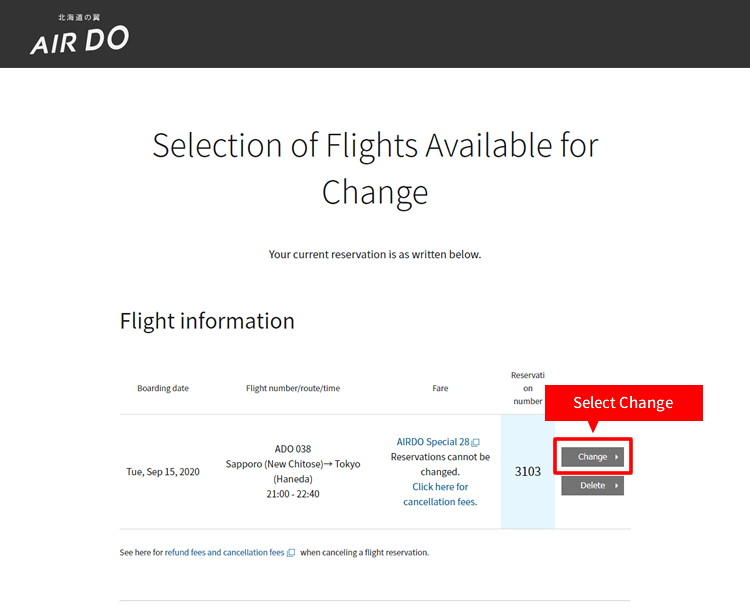Open the refund fees and cancellation fees link
The height and width of the screenshot is (607, 750).
[224, 552]
